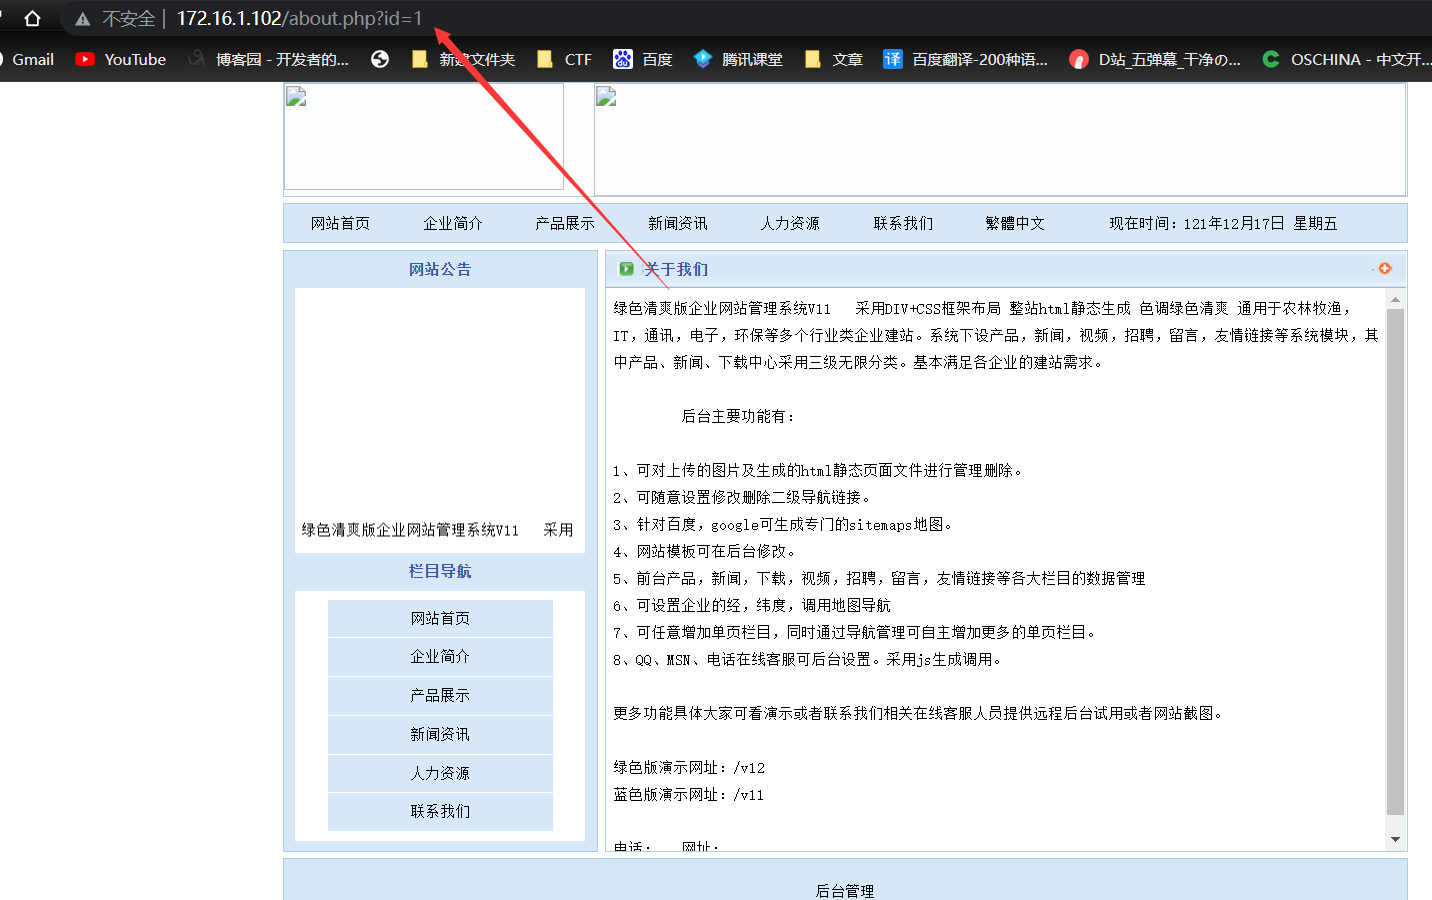Select 人力资源 in the 栏目导航 sidebar

[440, 773]
